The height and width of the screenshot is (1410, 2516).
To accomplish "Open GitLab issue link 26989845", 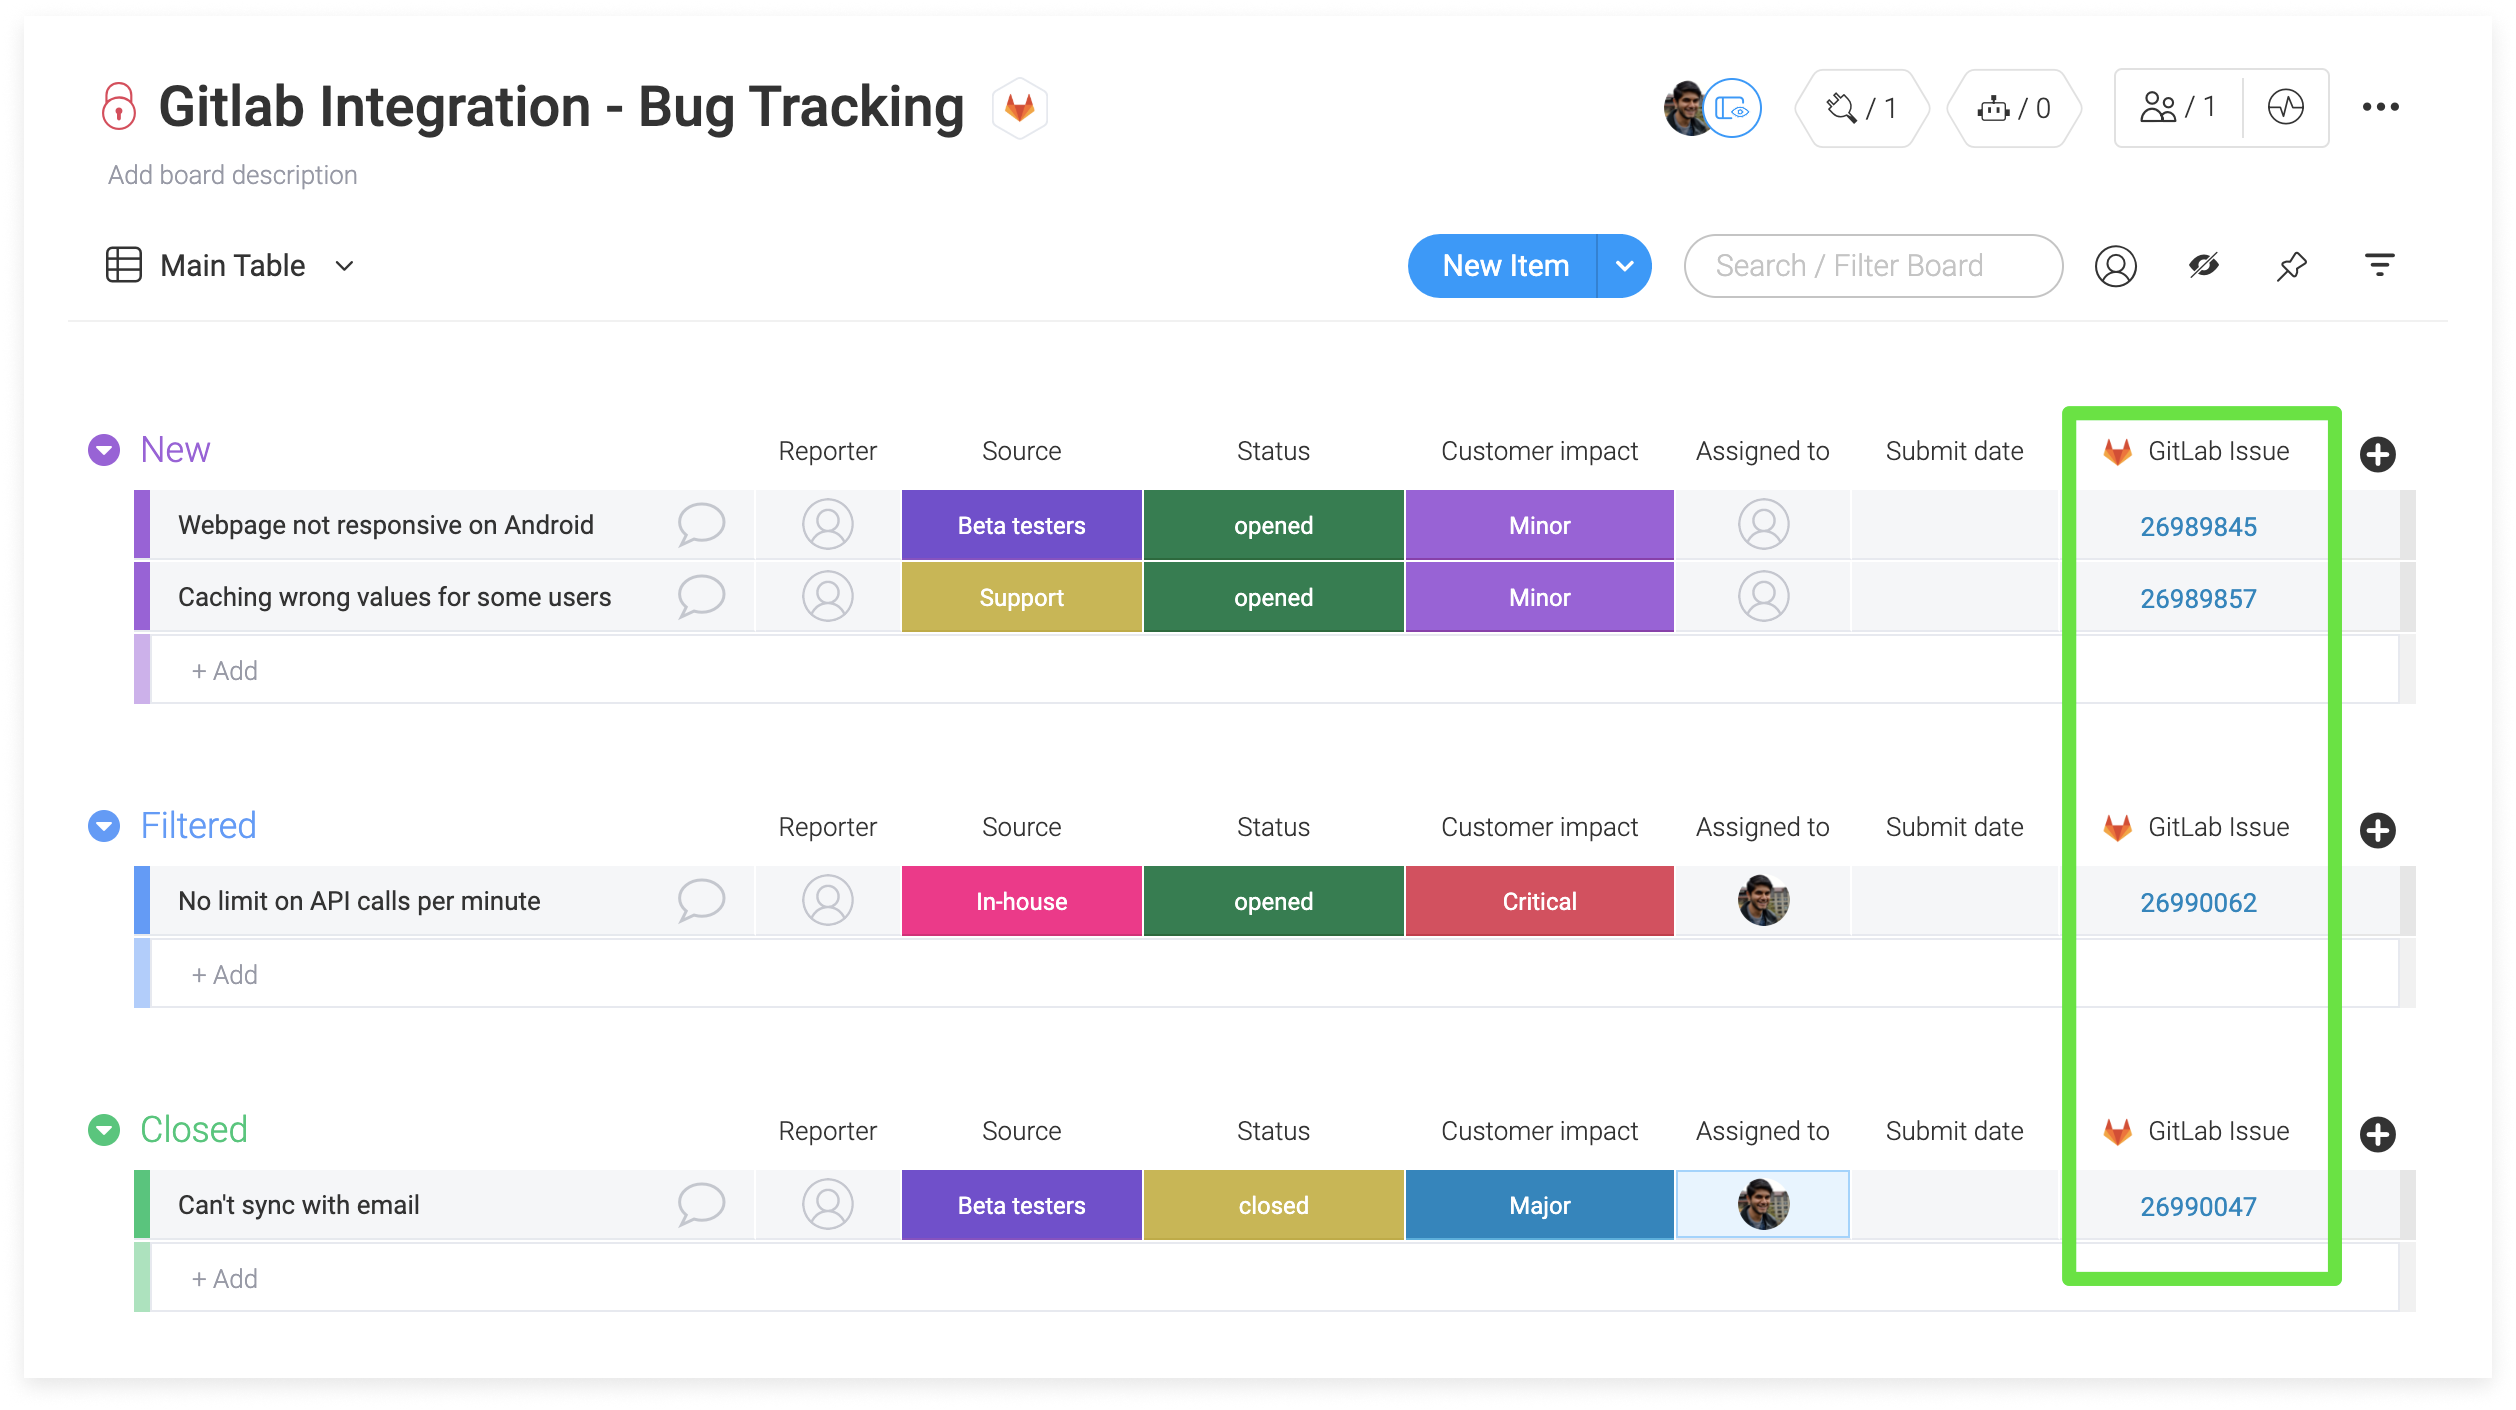I will (2198, 526).
